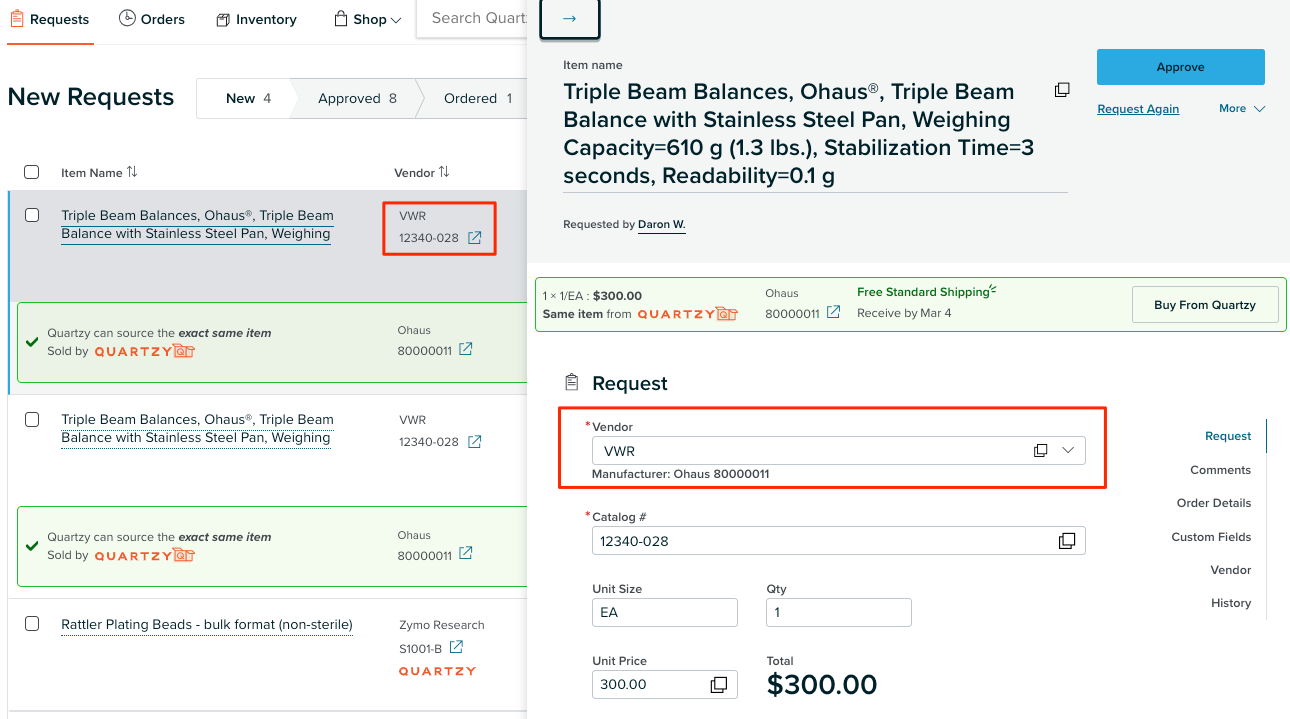1290x719 pixels.
Task: Go to the Requests tab
Action: click(x=50, y=20)
